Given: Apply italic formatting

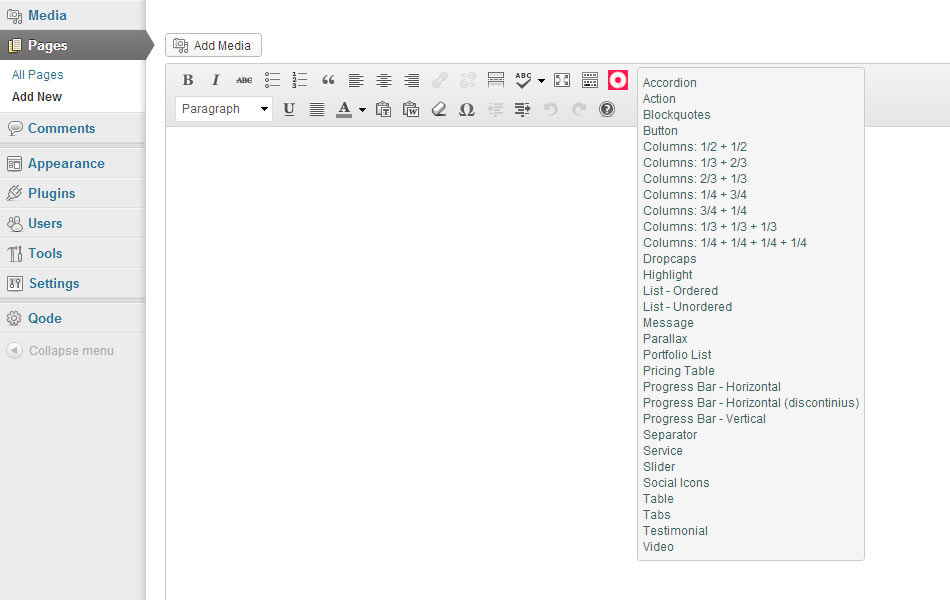Looking at the screenshot, I should click(x=215, y=80).
